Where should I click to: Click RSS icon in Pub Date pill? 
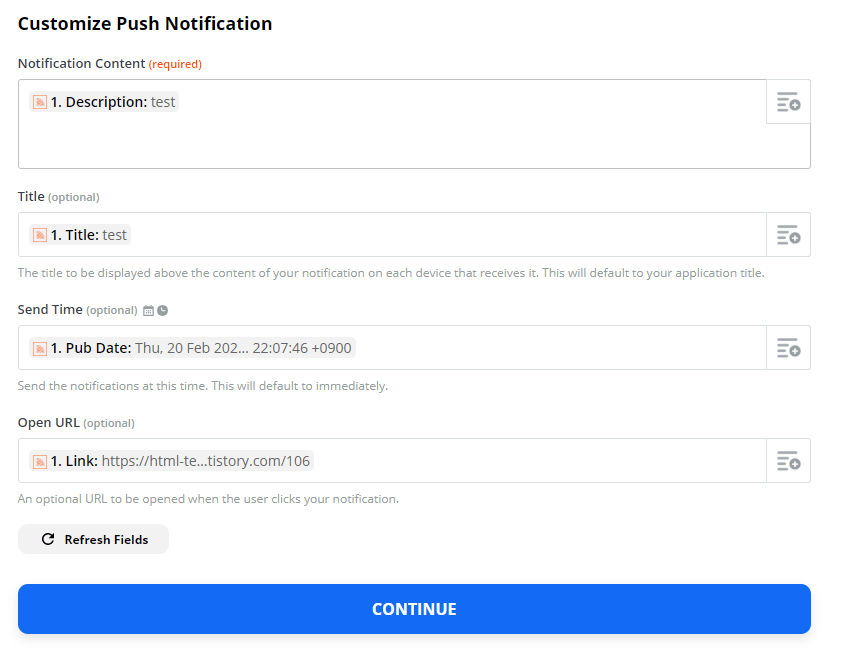[x=40, y=348]
